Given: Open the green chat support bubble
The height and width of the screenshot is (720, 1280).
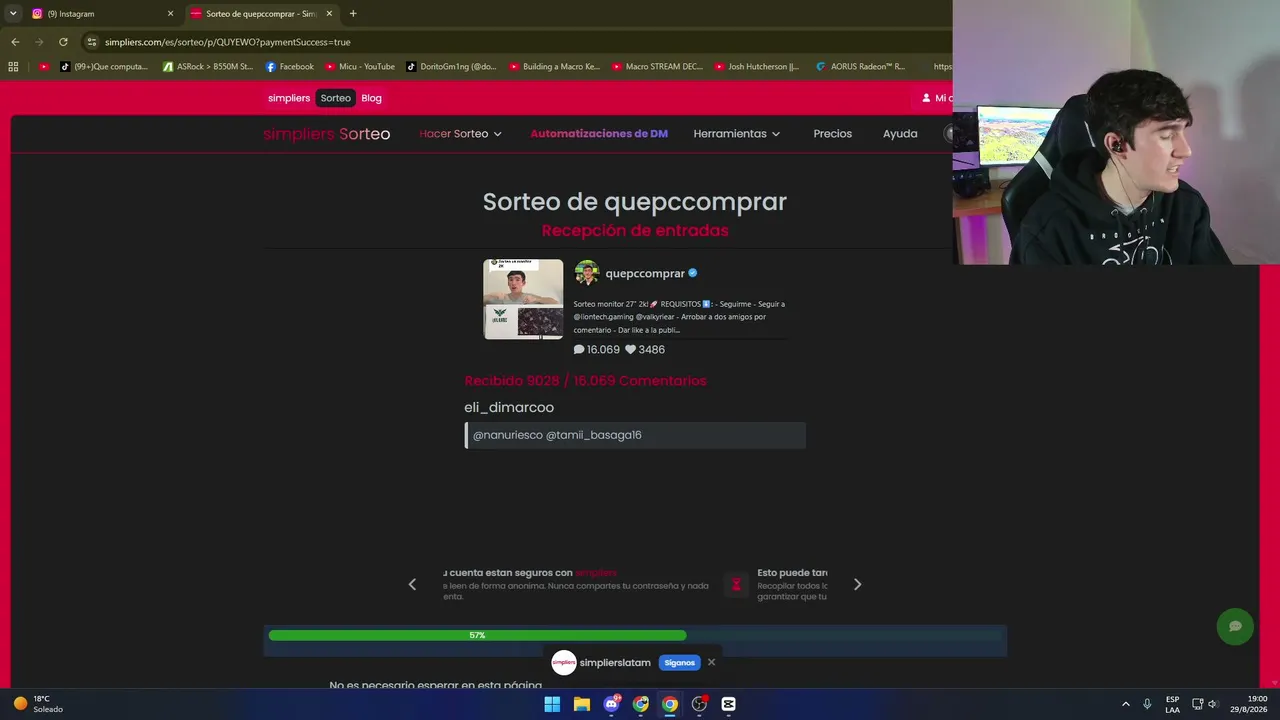Looking at the screenshot, I should [x=1235, y=627].
